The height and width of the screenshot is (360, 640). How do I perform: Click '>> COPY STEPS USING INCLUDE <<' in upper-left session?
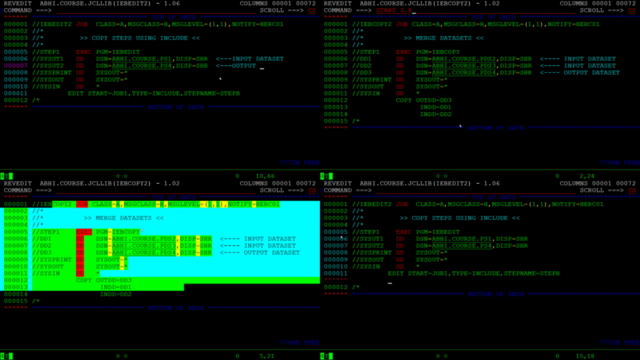(140, 38)
